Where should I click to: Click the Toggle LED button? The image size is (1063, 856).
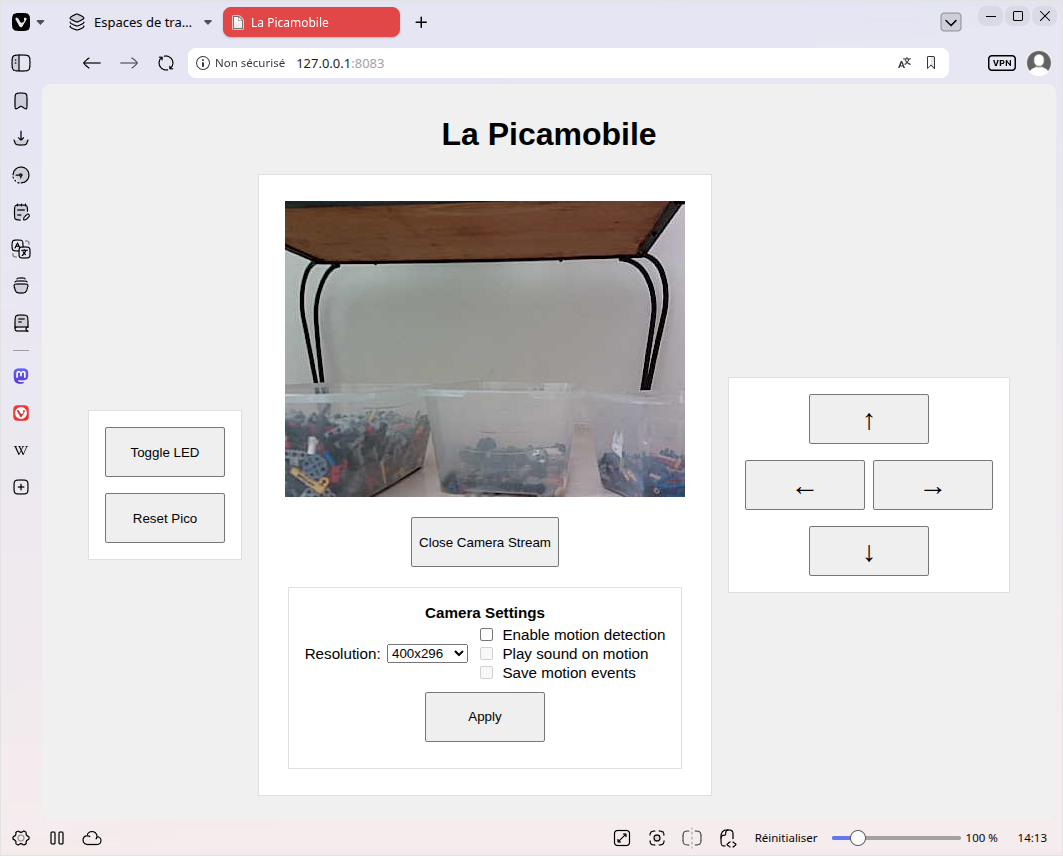[165, 452]
